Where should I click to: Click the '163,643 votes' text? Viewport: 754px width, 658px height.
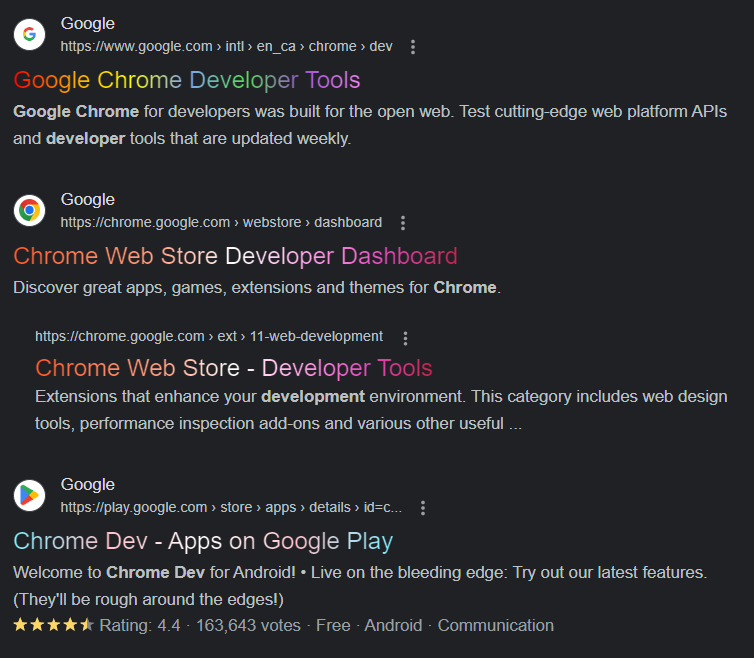pos(248,625)
